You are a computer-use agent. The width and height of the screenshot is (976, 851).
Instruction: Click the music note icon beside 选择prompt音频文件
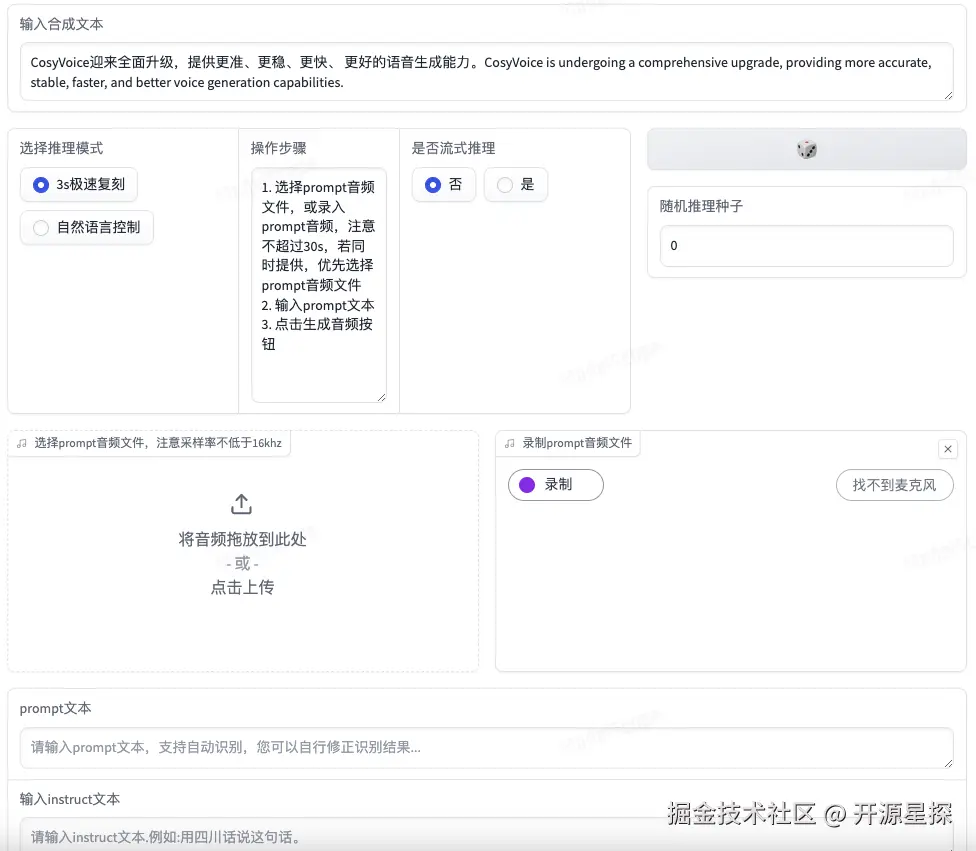pyautogui.click(x=22, y=443)
